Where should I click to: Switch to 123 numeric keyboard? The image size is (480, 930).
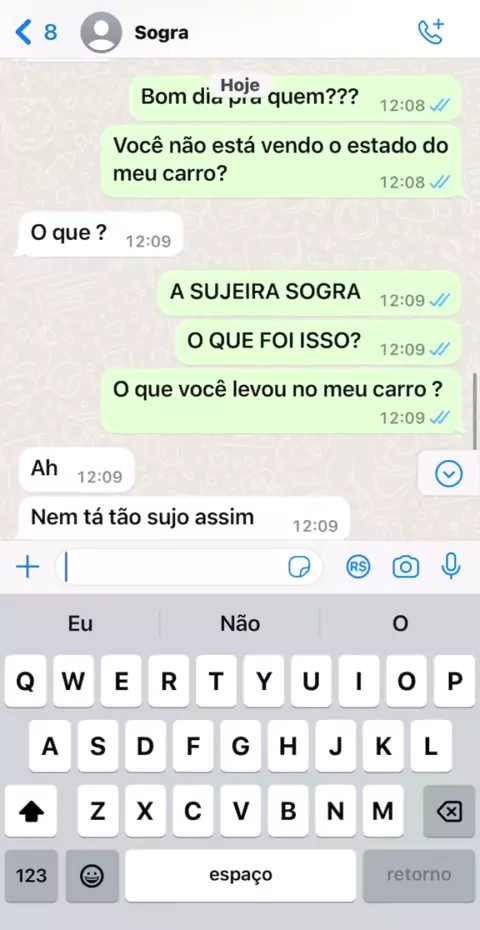tap(31, 875)
